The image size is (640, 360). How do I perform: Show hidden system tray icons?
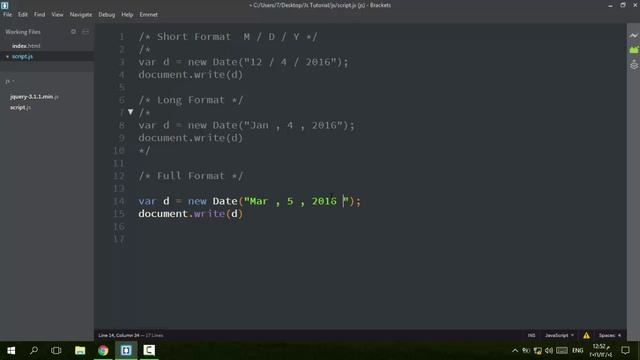(515, 350)
